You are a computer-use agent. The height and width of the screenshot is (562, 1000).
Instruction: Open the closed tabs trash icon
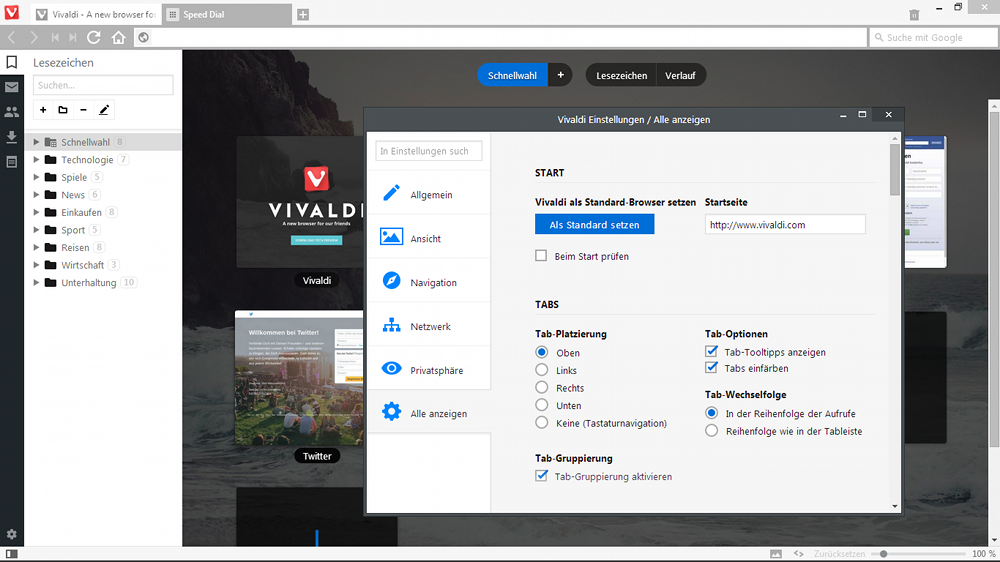pyautogui.click(x=914, y=15)
